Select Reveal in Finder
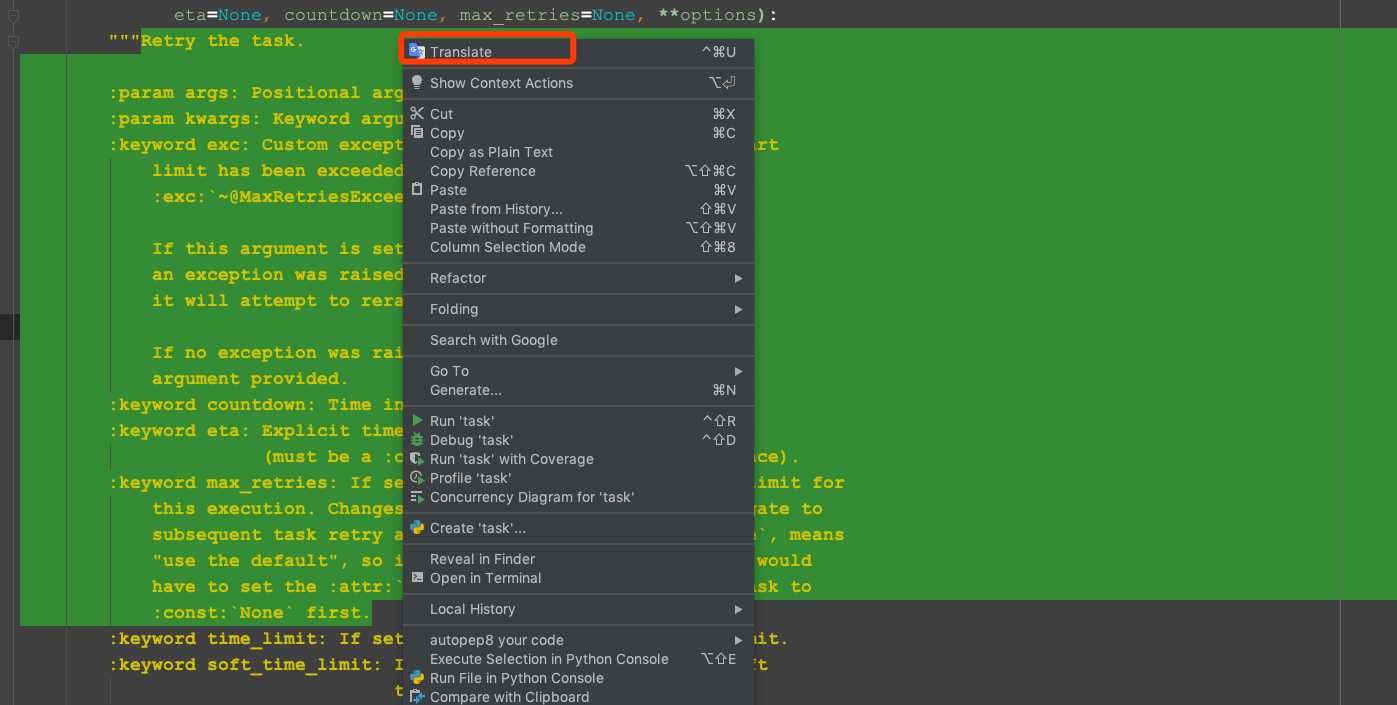The height and width of the screenshot is (705, 1397). coord(578,559)
